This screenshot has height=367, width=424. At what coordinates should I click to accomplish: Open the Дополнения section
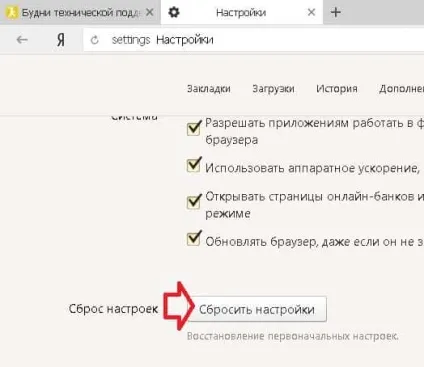[x=401, y=89]
